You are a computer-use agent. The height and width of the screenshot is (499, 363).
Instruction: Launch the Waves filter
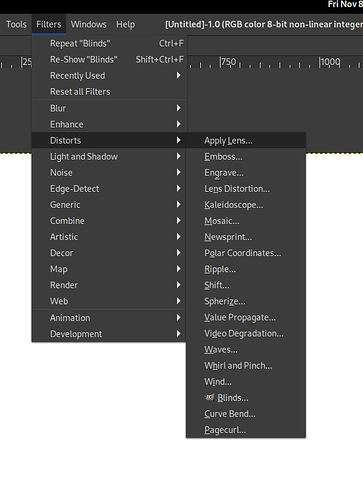pos(246,349)
